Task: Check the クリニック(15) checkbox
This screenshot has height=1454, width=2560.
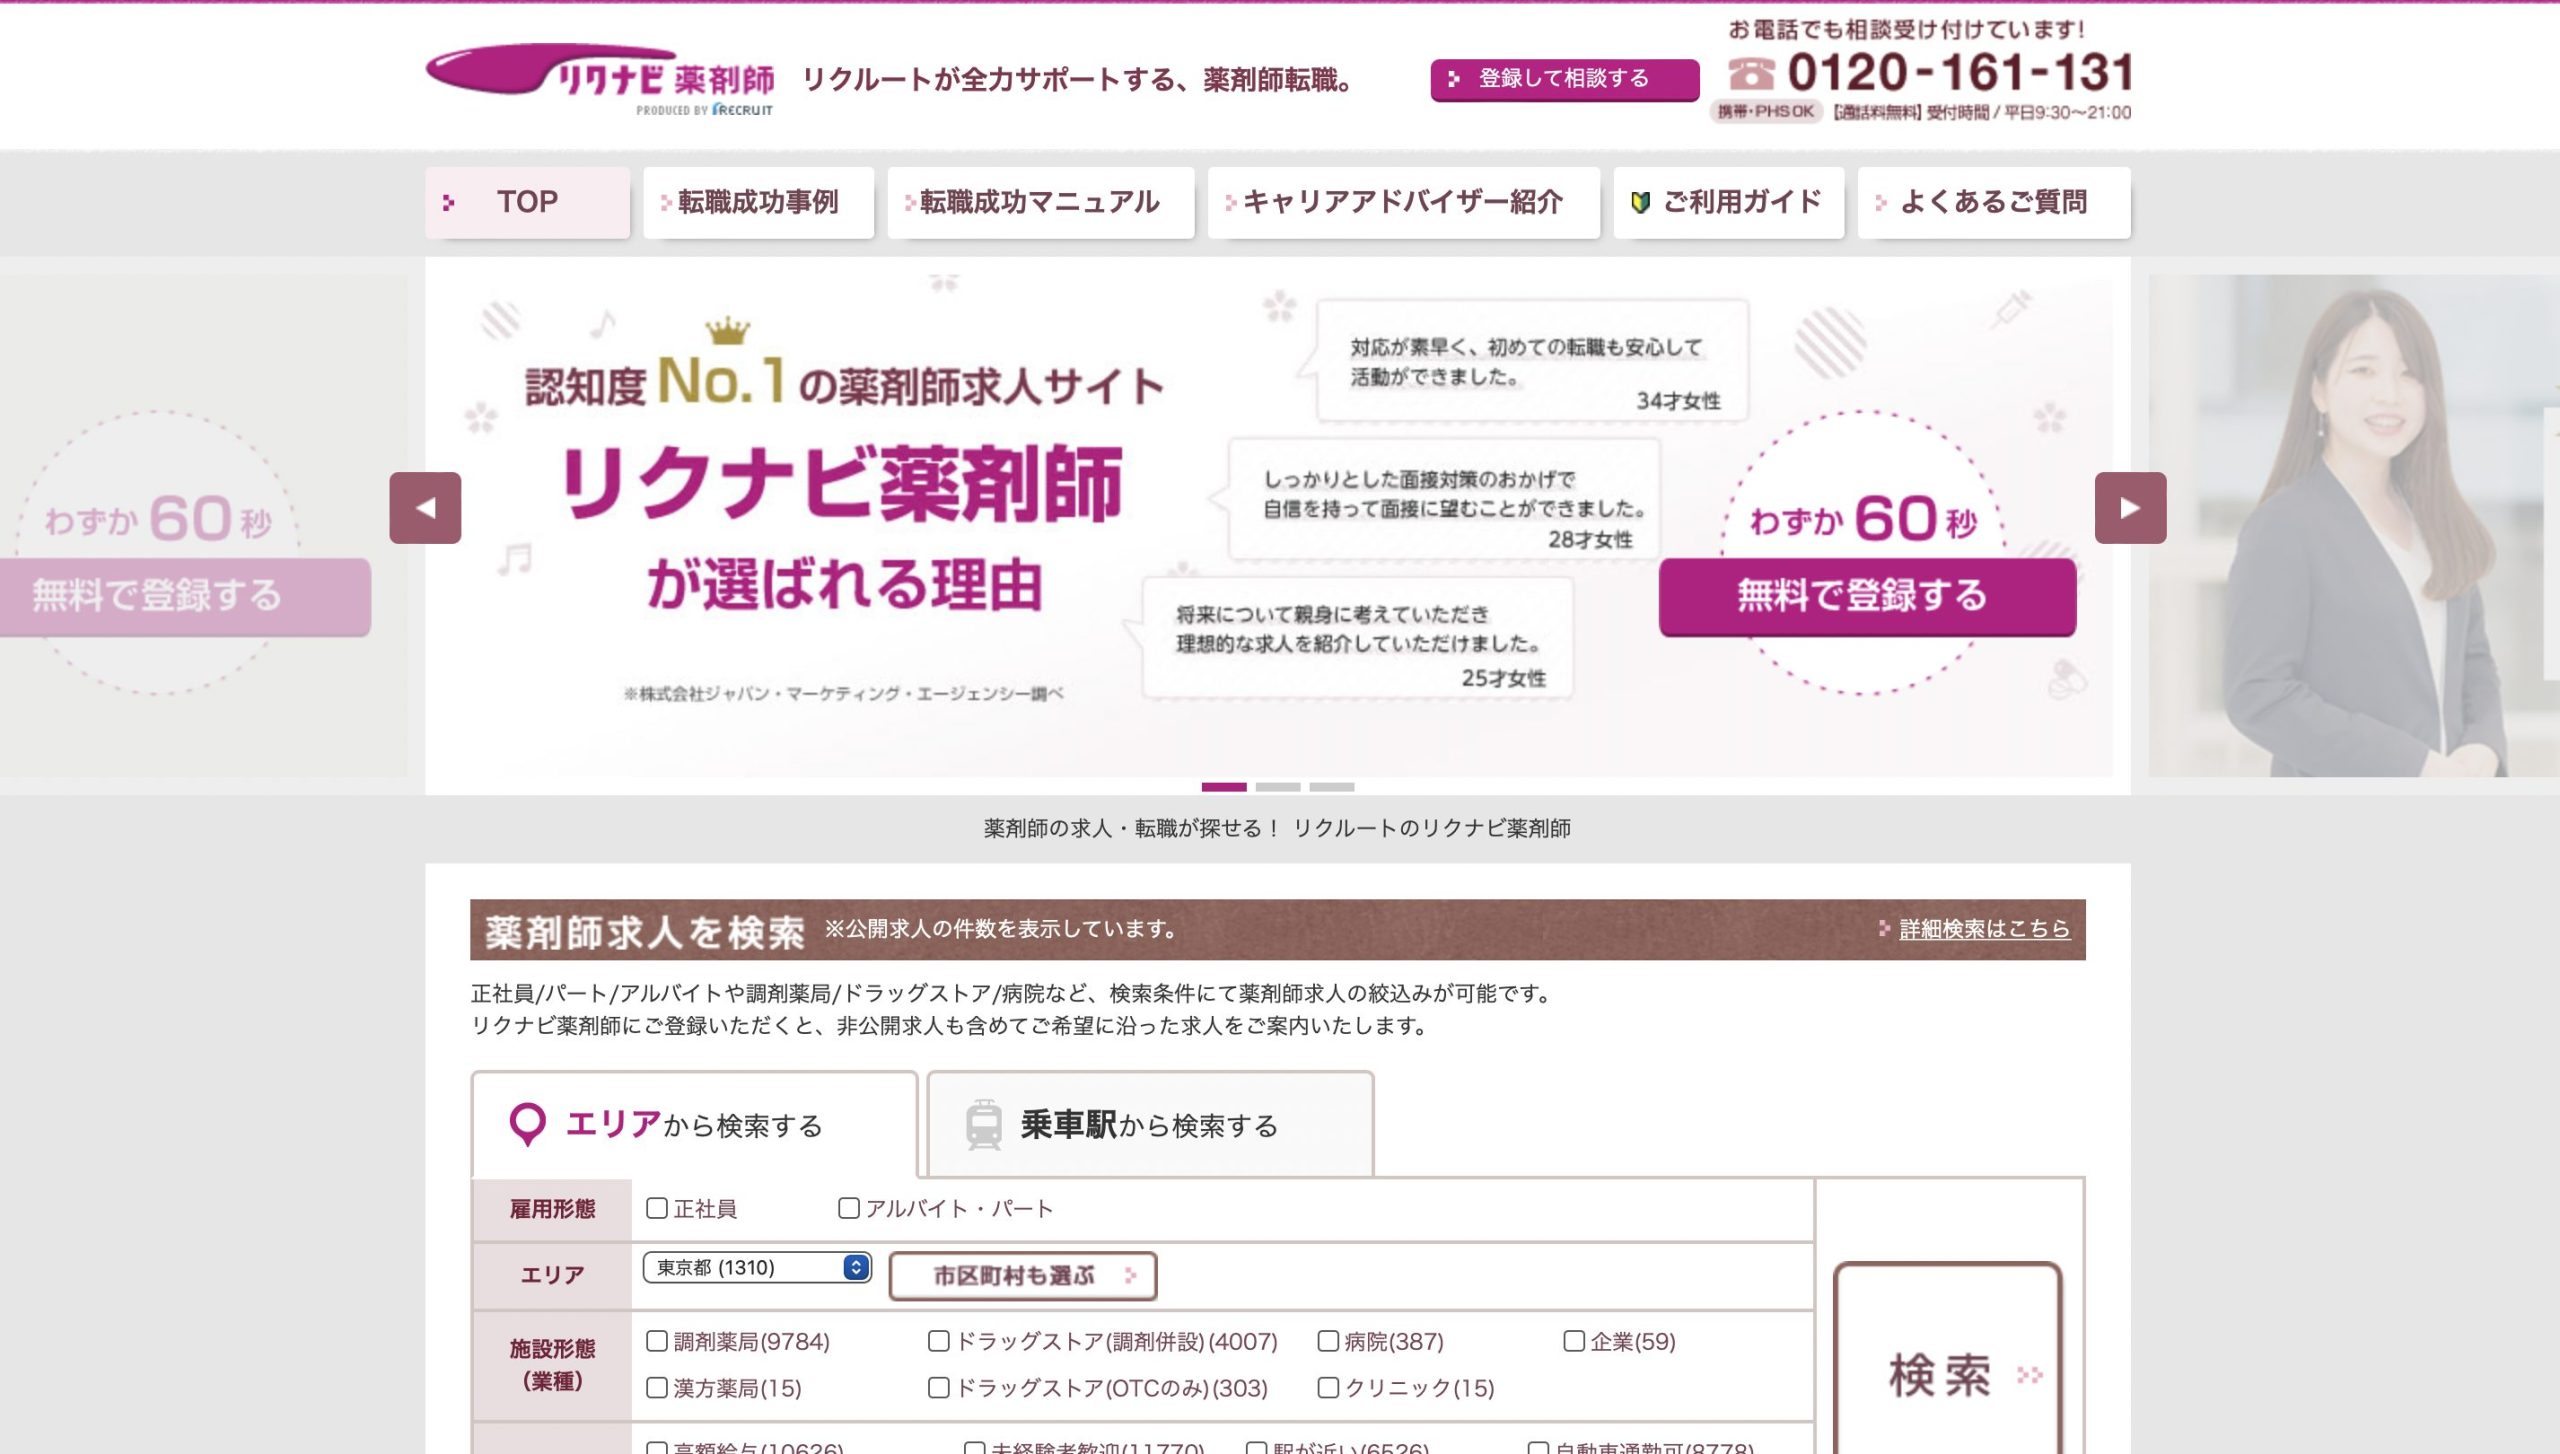Action: [x=1327, y=1387]
